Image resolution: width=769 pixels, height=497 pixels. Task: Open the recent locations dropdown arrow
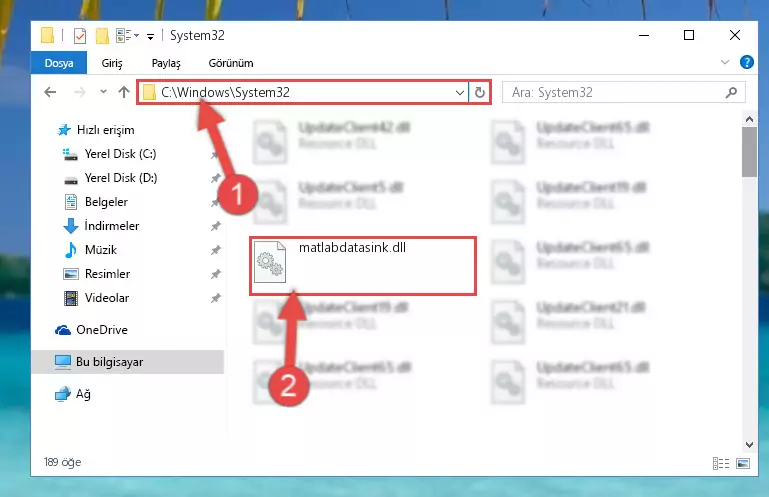(103, 92)
